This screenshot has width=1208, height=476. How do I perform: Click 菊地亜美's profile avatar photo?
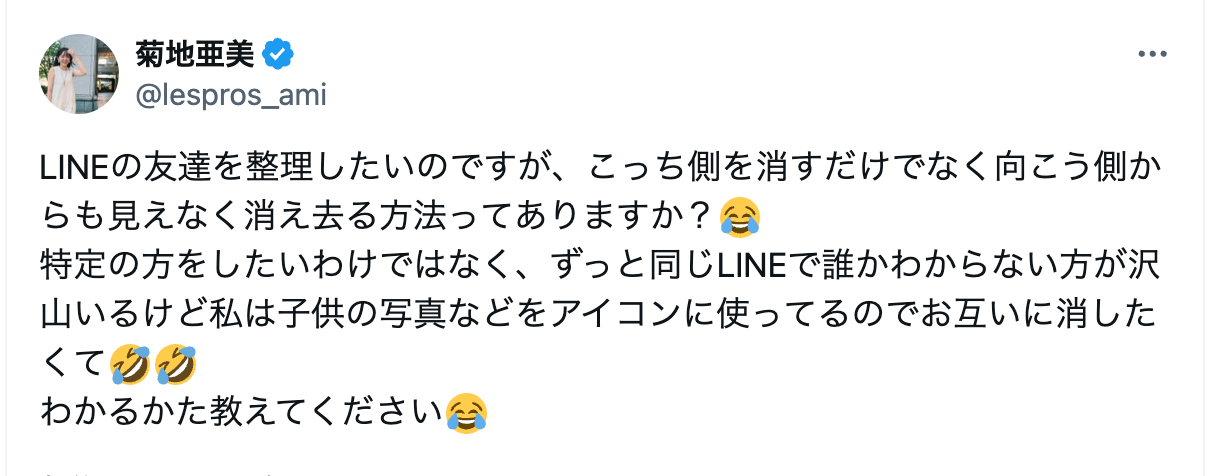coord(79,73)
